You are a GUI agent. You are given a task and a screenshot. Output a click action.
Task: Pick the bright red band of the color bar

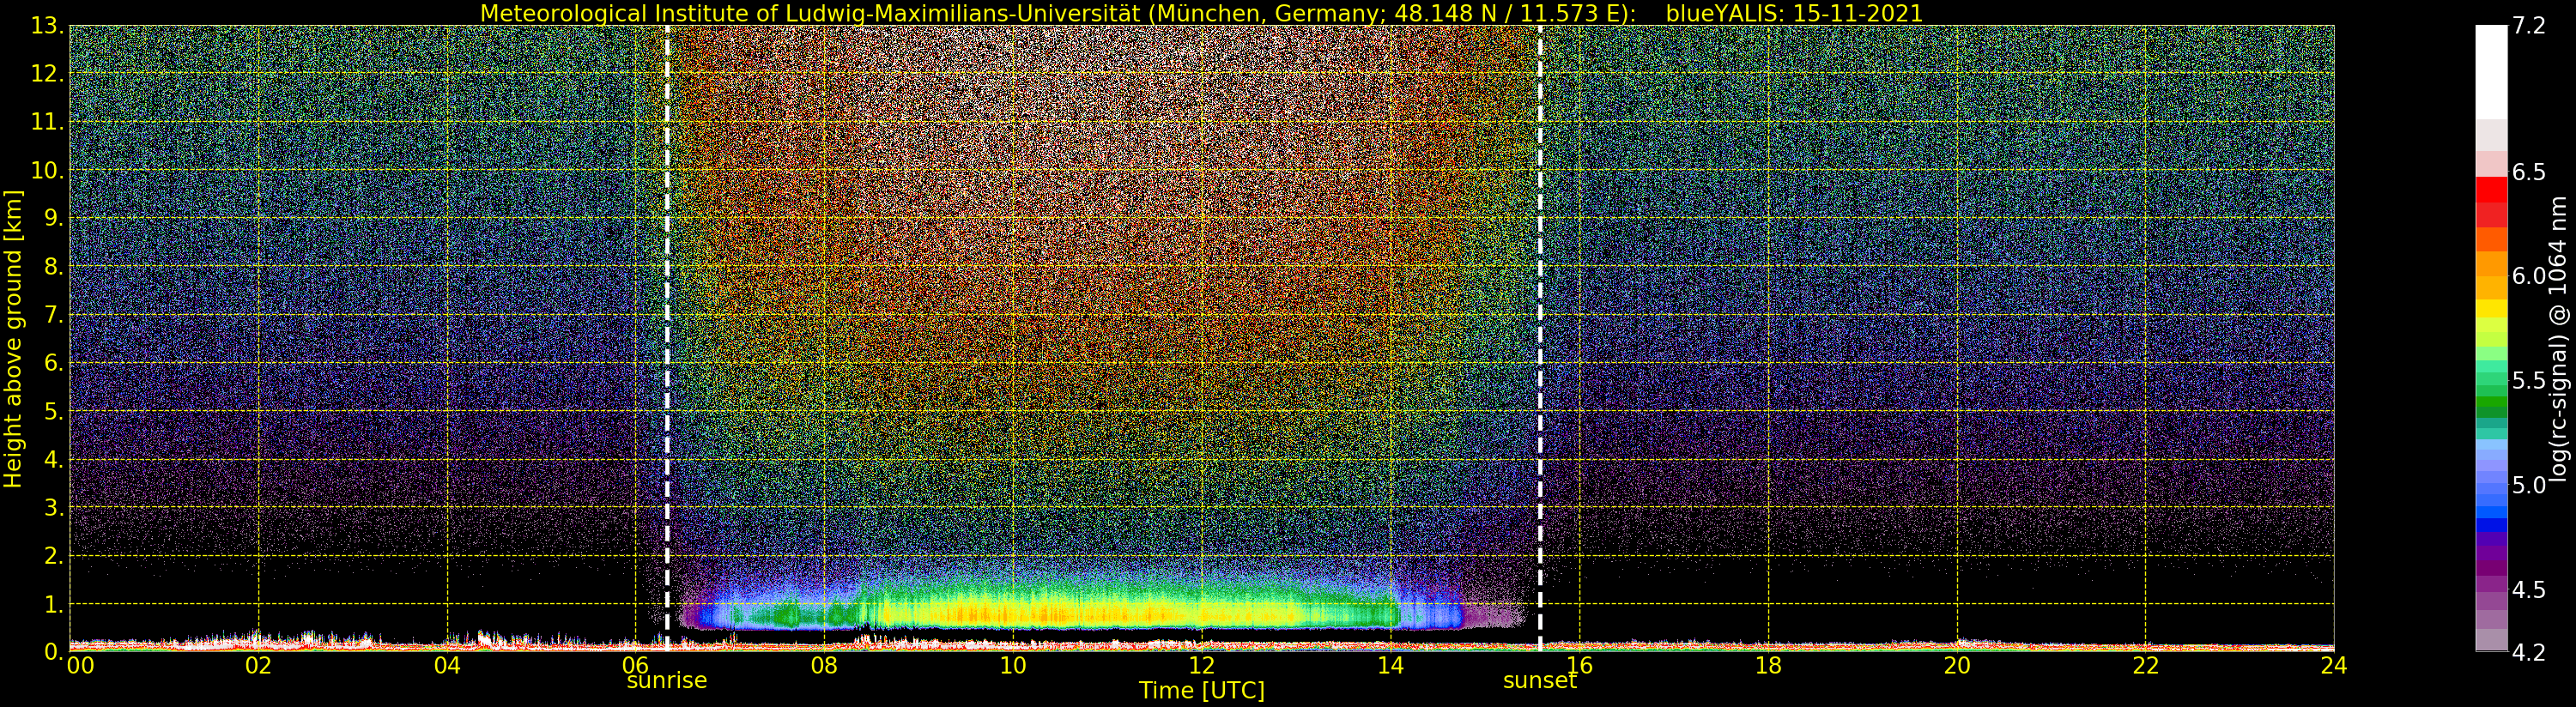[x=2491, y=190]
